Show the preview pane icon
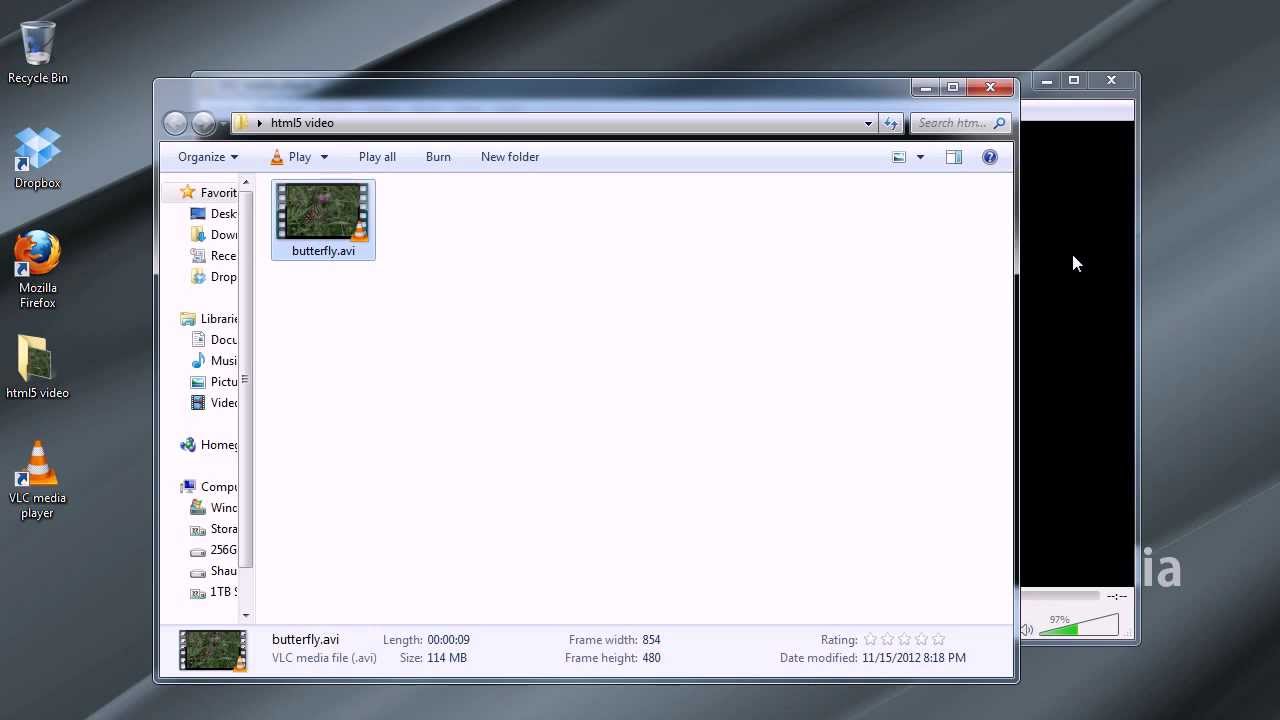 (953, 157)
